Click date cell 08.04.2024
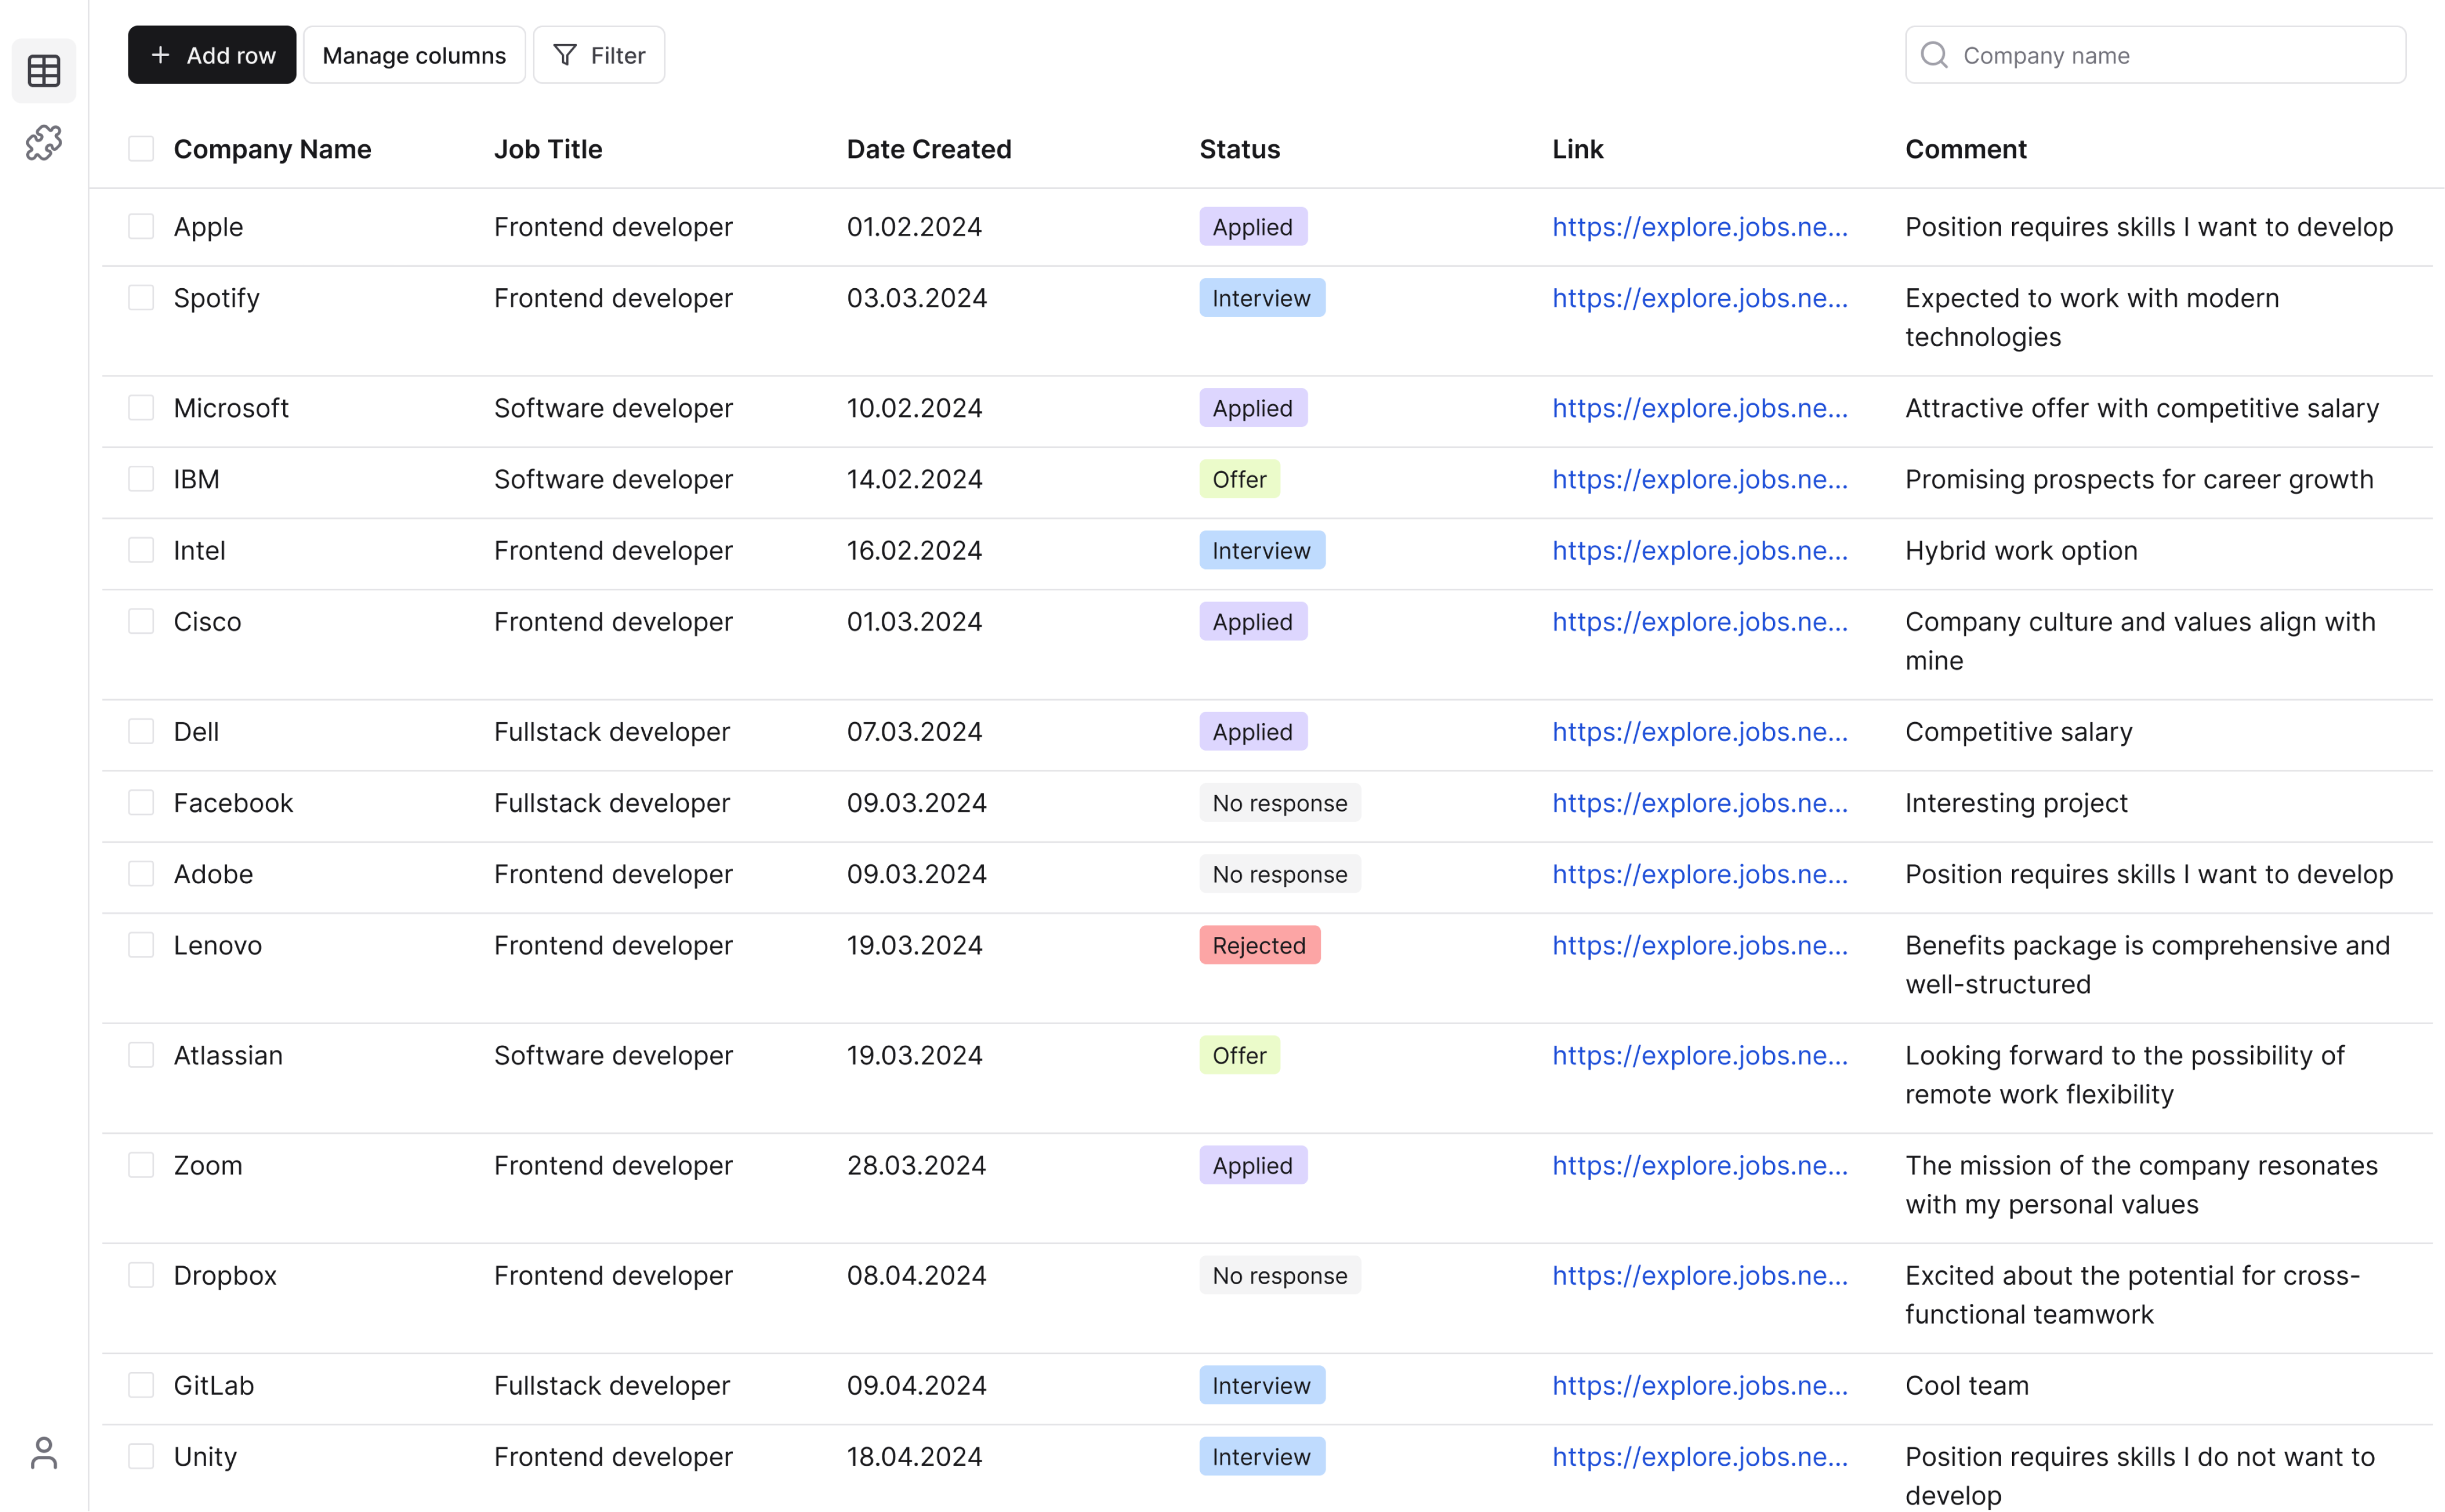The image size is (2445, 1512). point(916,1275)
